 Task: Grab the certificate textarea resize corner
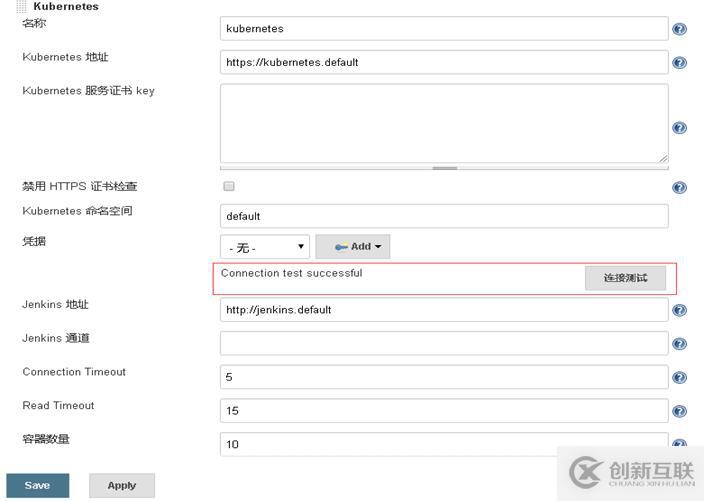[x=664, y=158]
